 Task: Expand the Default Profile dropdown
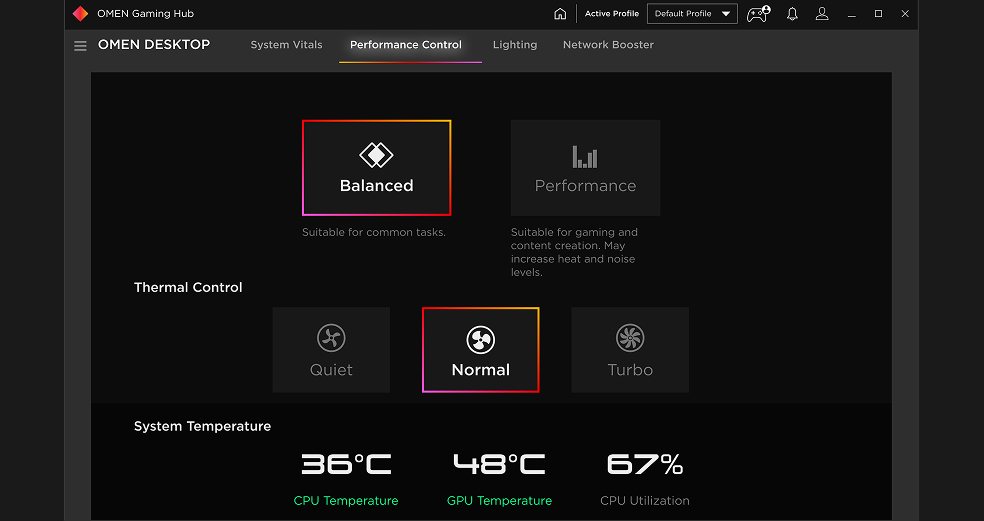[692, 13]
